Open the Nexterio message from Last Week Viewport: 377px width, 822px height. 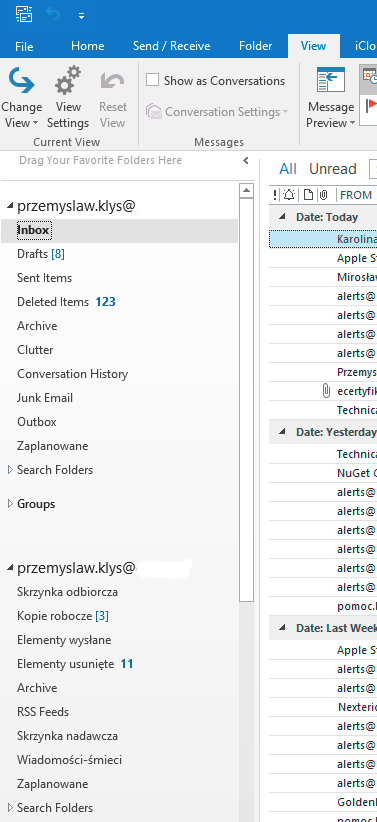[x=323, y=707]
